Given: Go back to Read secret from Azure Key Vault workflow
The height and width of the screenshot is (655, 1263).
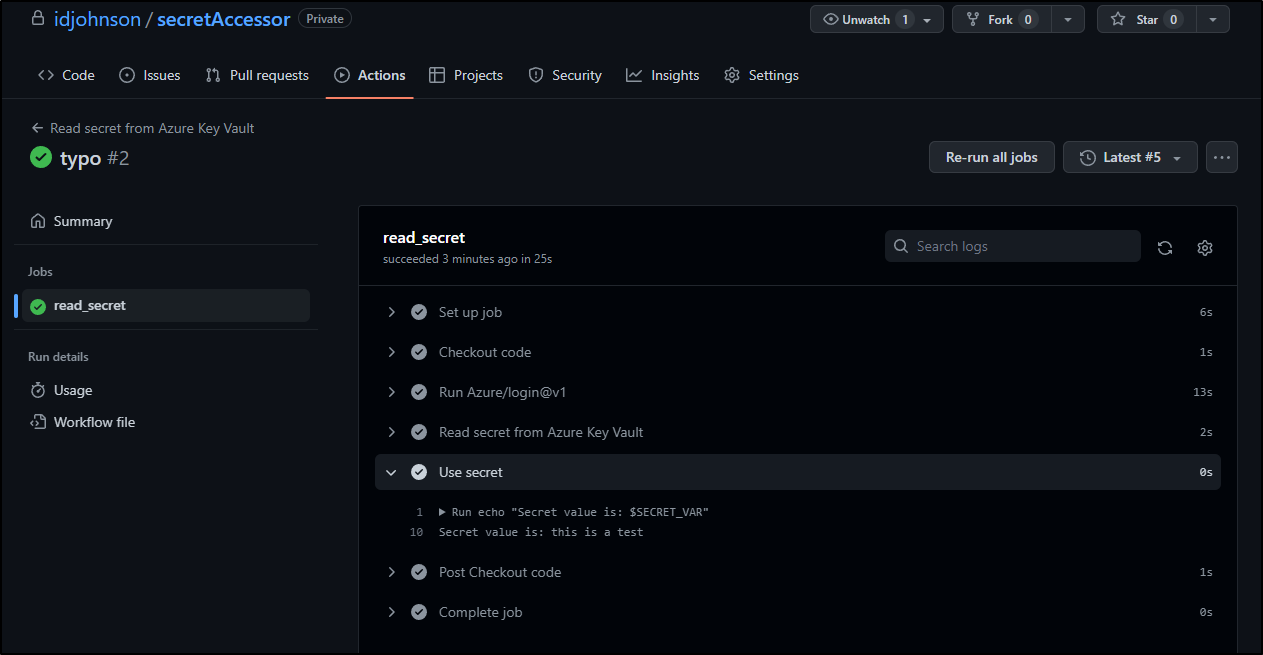Looking at the screenshot, I should point(143,128).
